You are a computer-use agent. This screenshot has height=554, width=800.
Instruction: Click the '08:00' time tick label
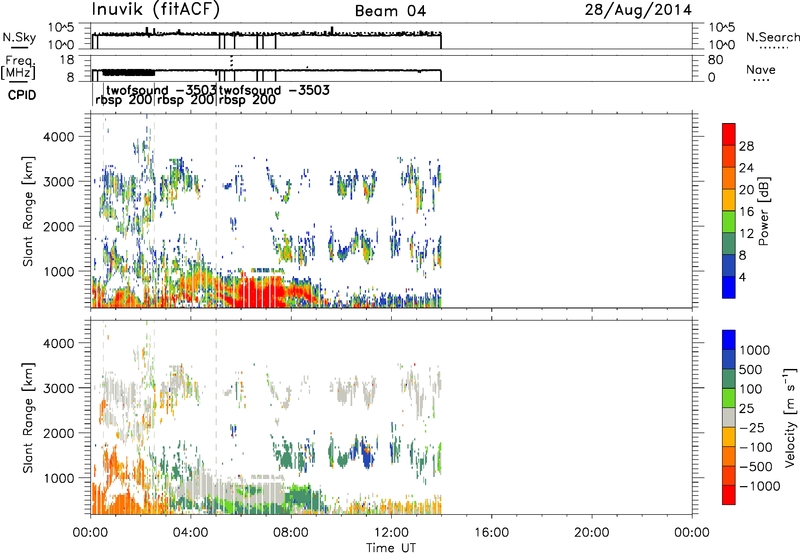tap(291, 533)
